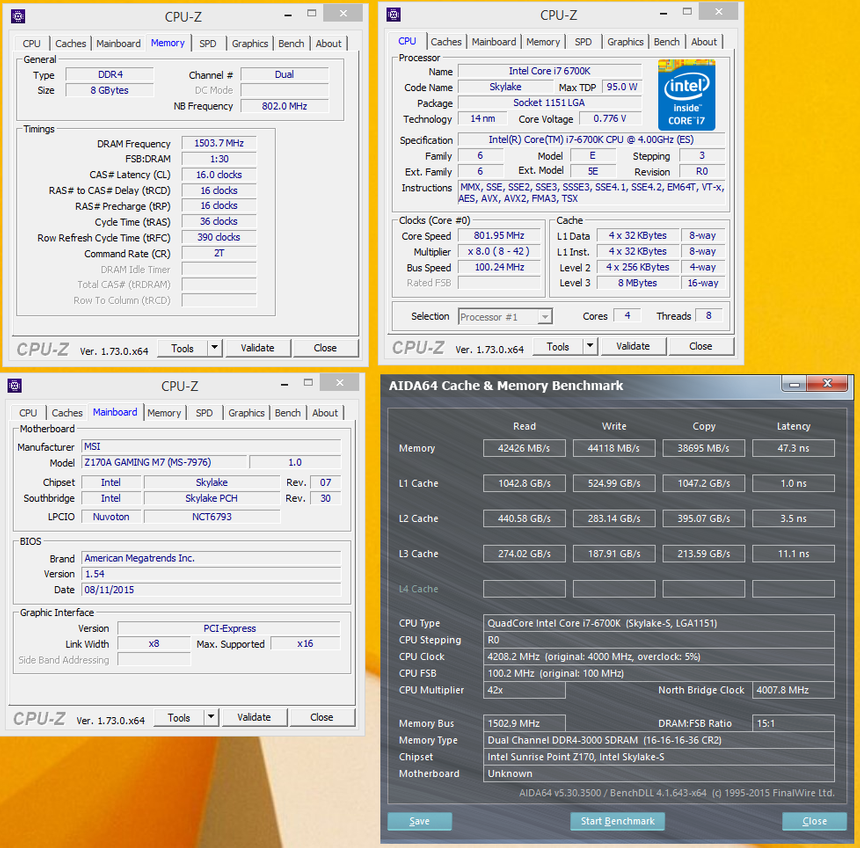This screenshot has width=860, height=848.
Task: Switch to the Caches tab in the Mainboard window
Action: [x=67, y=412]
